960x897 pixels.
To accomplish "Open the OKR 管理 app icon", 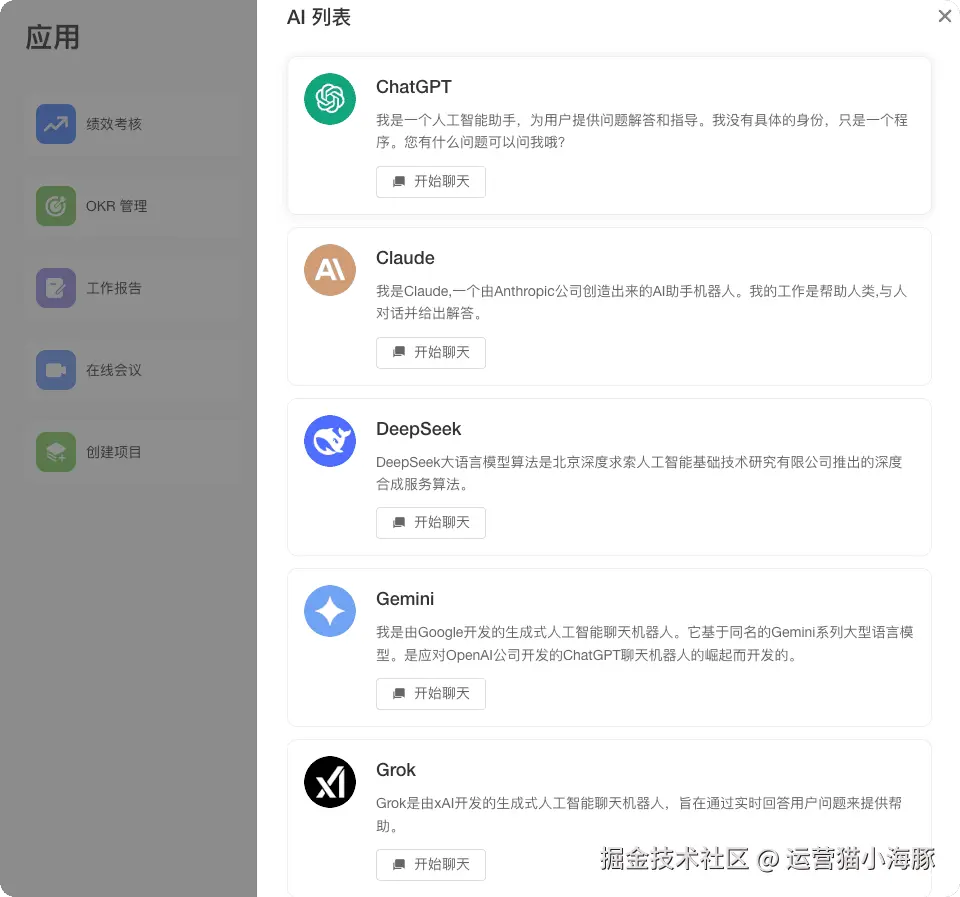I will [56, 206].
